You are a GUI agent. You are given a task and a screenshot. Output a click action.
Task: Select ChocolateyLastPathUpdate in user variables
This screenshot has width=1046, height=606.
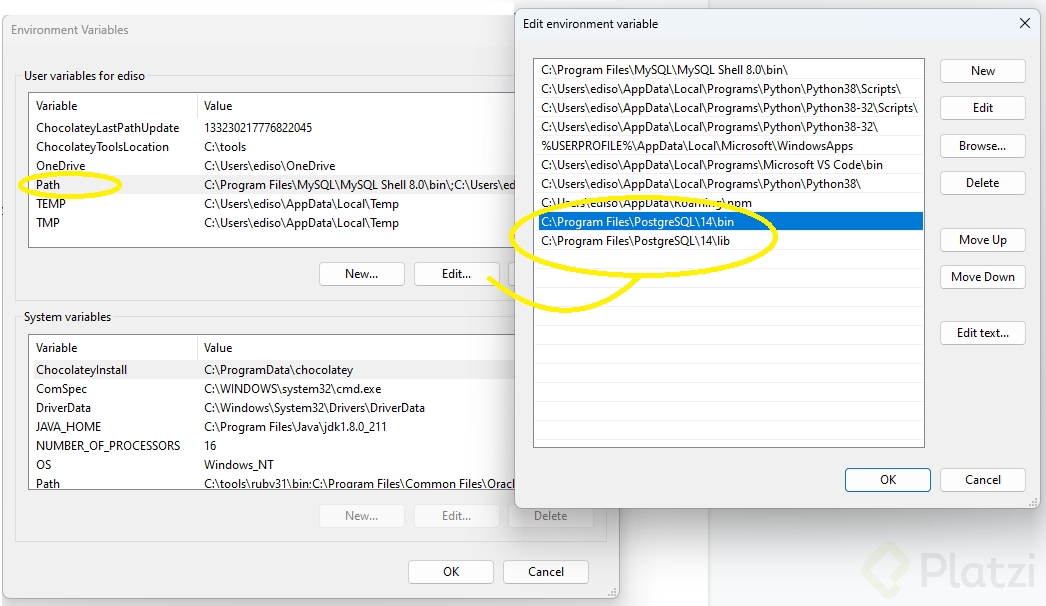point(107,127)
